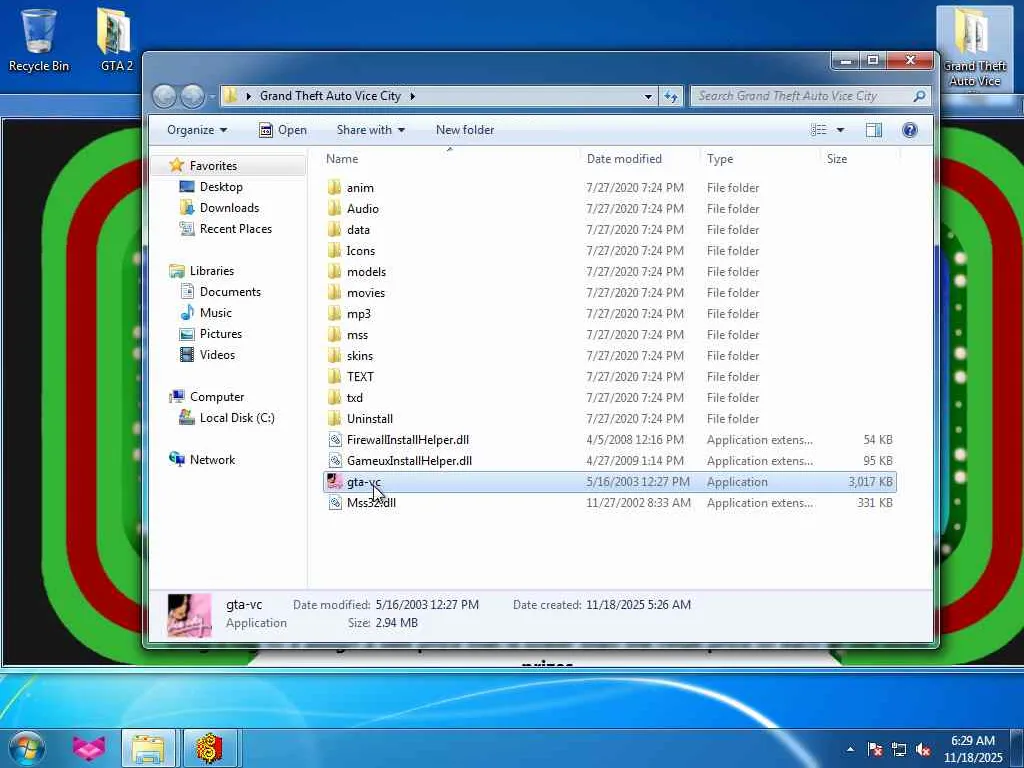Image resolution: width=1024 pixels, height=768 pixels.
Task: Select Network in navigation pane
Action: 212,460
